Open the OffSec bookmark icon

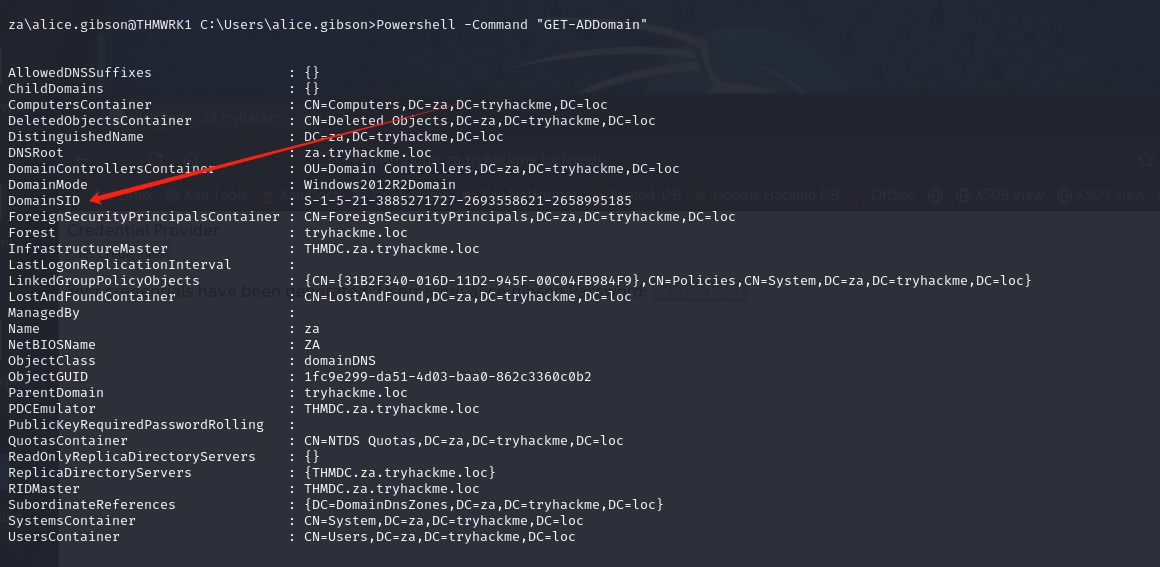click(x=859, y=195)
